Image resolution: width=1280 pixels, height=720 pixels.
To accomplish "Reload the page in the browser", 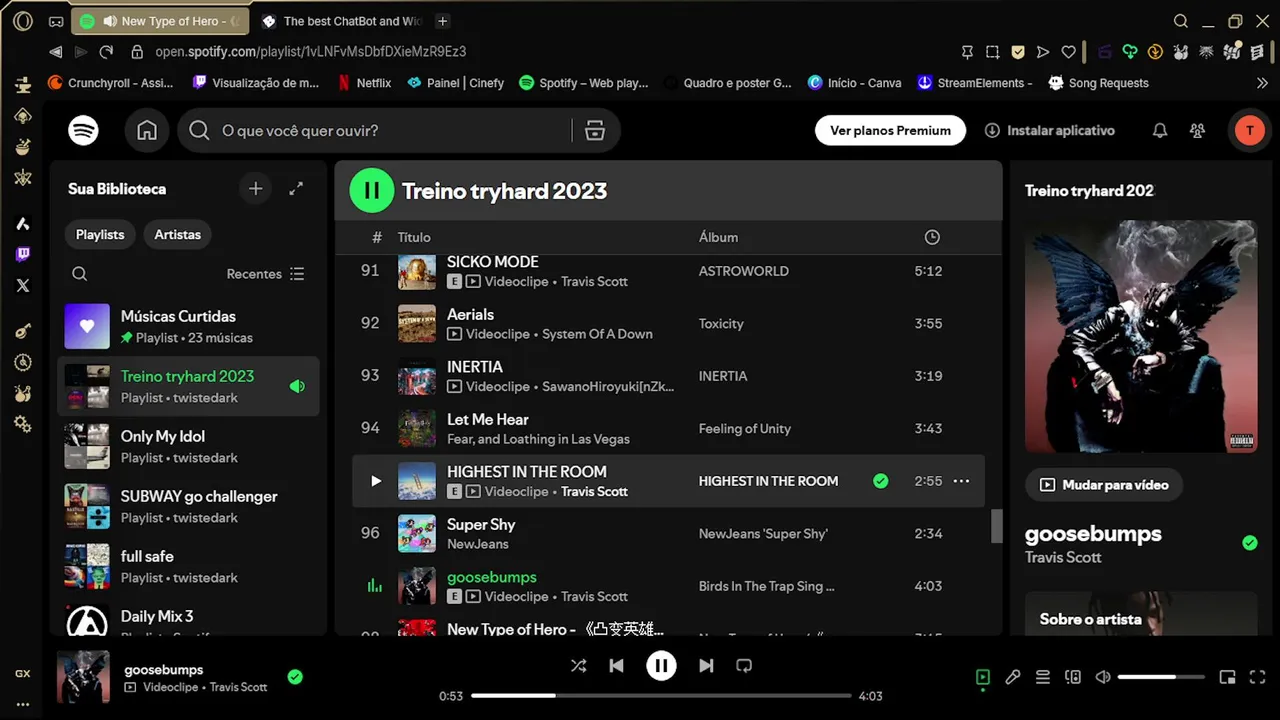I will click(106, 52).
